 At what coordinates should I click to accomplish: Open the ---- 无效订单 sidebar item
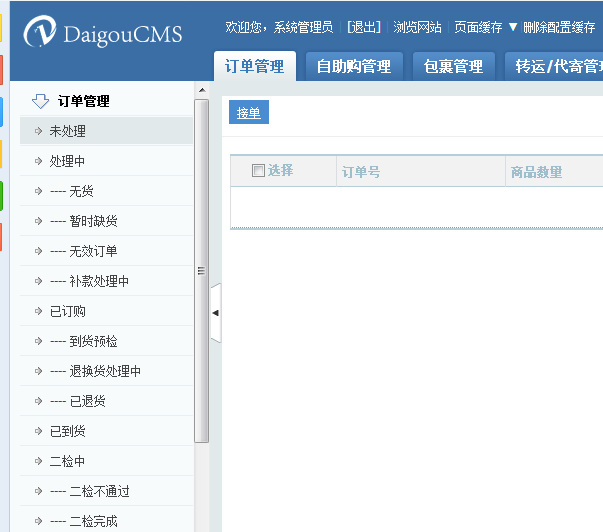click(x=107, y=251)
